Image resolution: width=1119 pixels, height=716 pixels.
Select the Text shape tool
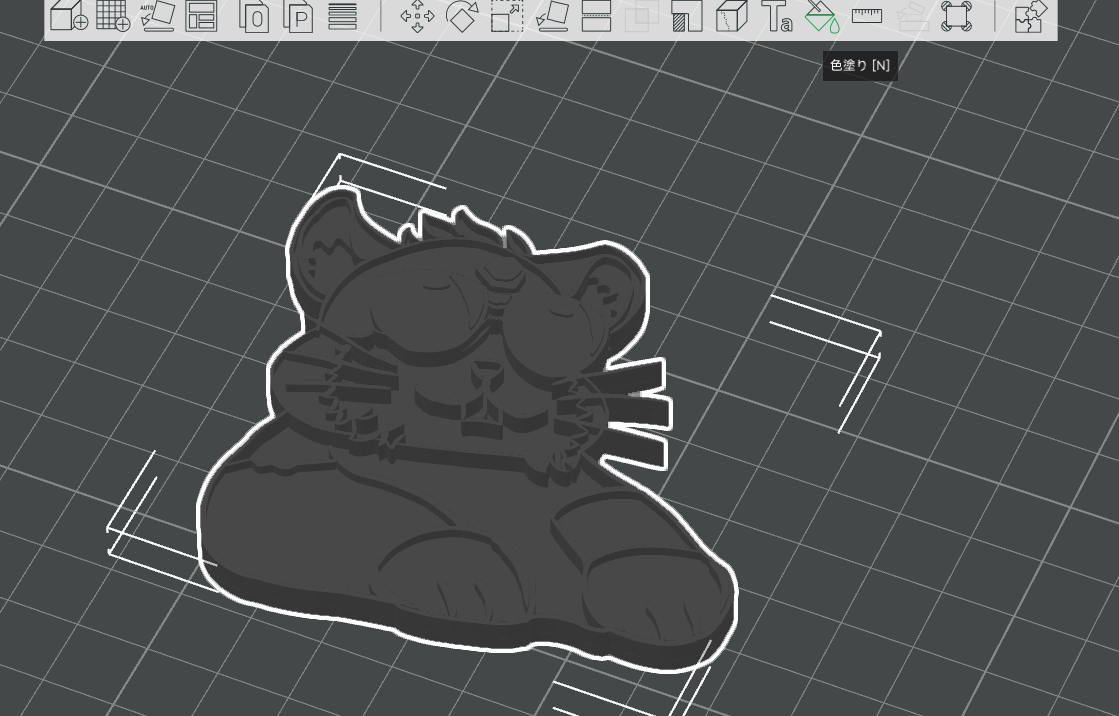(776, 16)
